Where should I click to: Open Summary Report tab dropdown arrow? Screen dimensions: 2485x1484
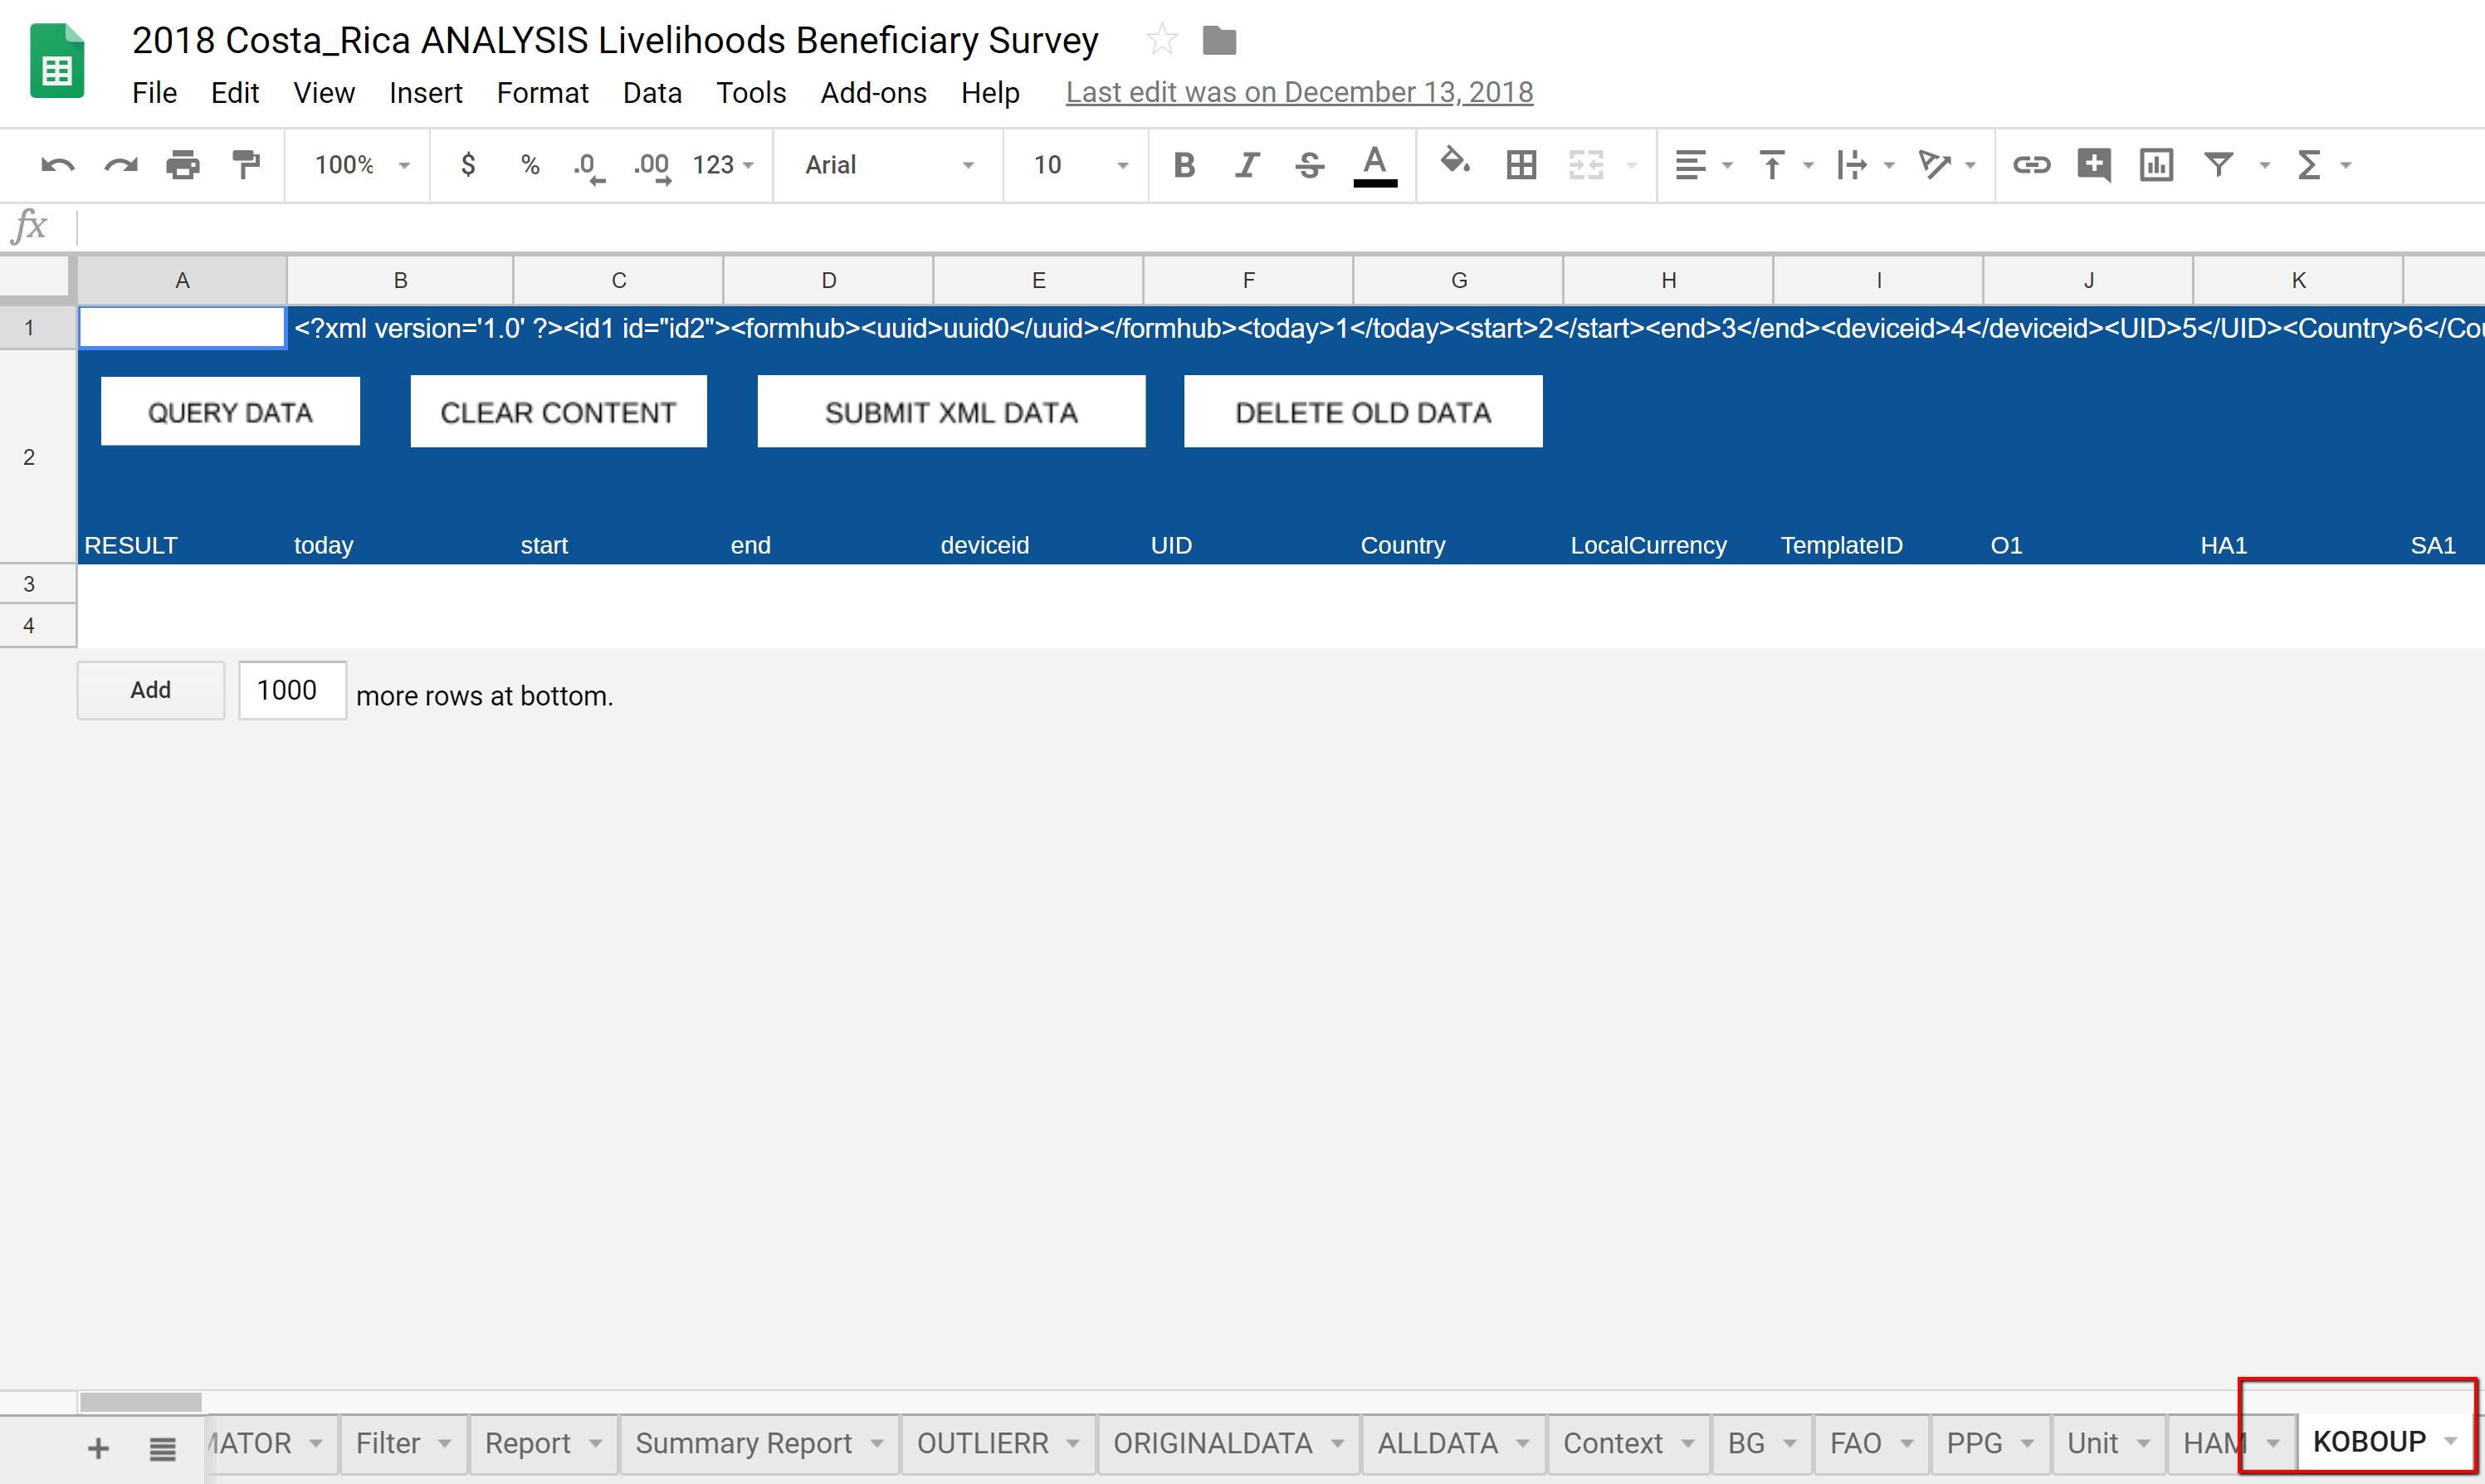click(x=877, y=1443)
